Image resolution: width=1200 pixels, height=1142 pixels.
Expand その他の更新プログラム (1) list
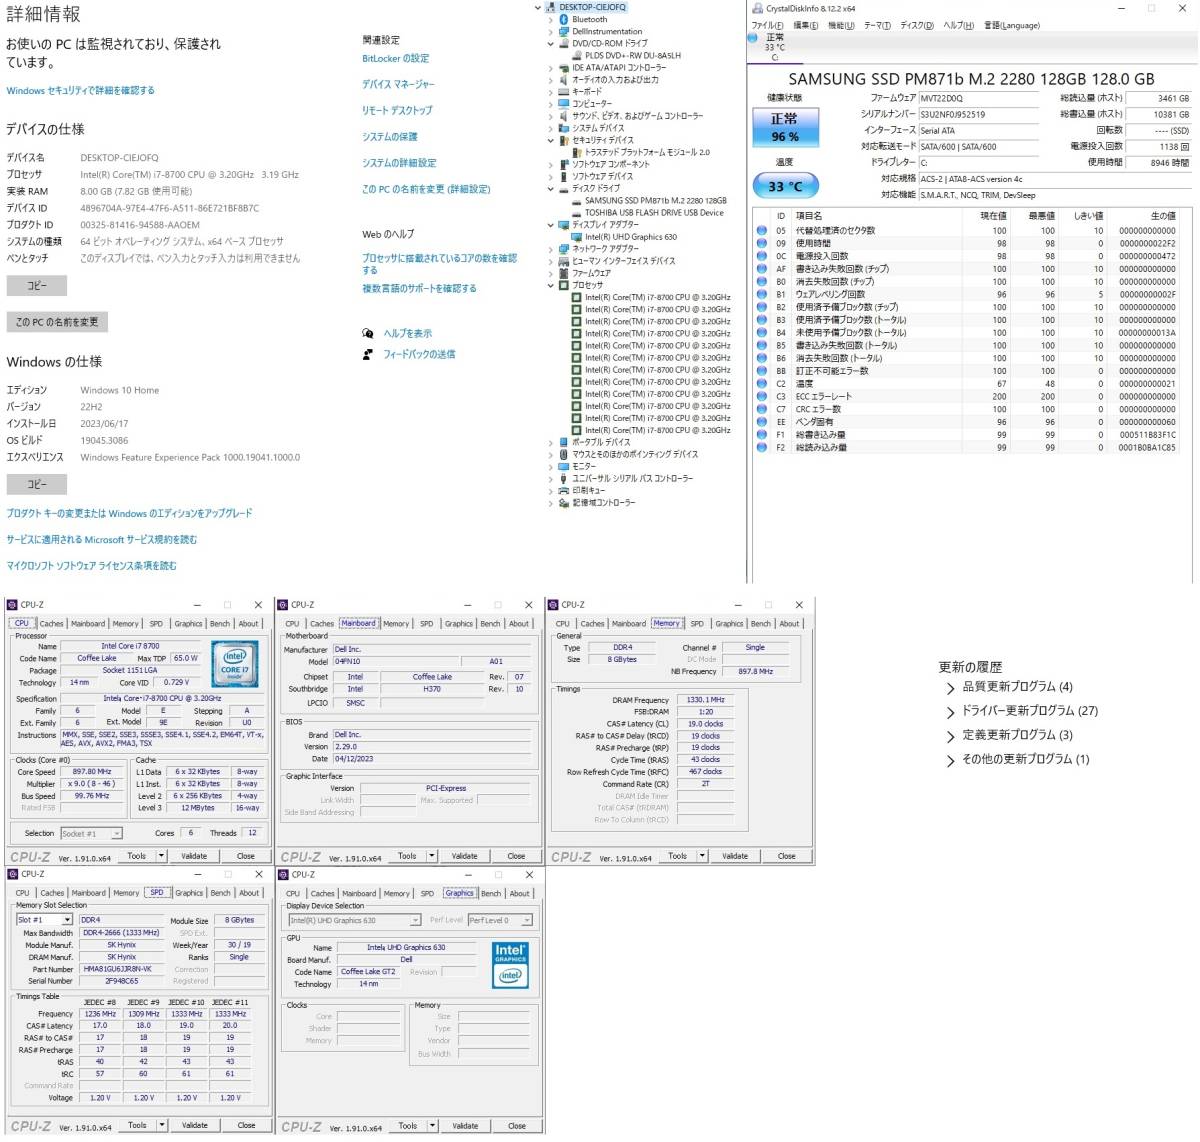[950, 760]
